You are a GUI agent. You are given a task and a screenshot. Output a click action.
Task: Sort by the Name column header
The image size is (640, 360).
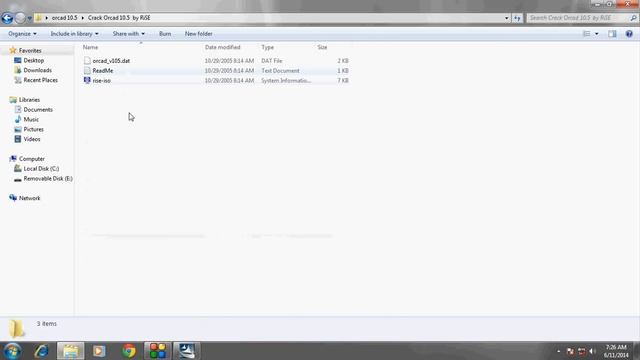(90, 47)
